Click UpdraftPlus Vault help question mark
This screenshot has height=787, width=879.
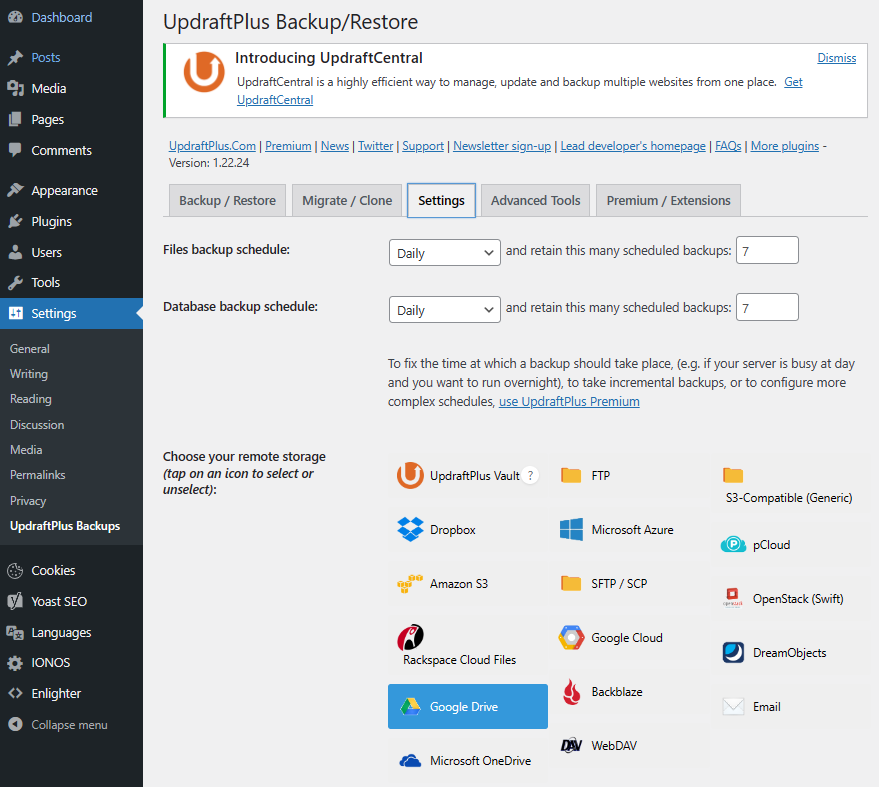pos(531,476)
